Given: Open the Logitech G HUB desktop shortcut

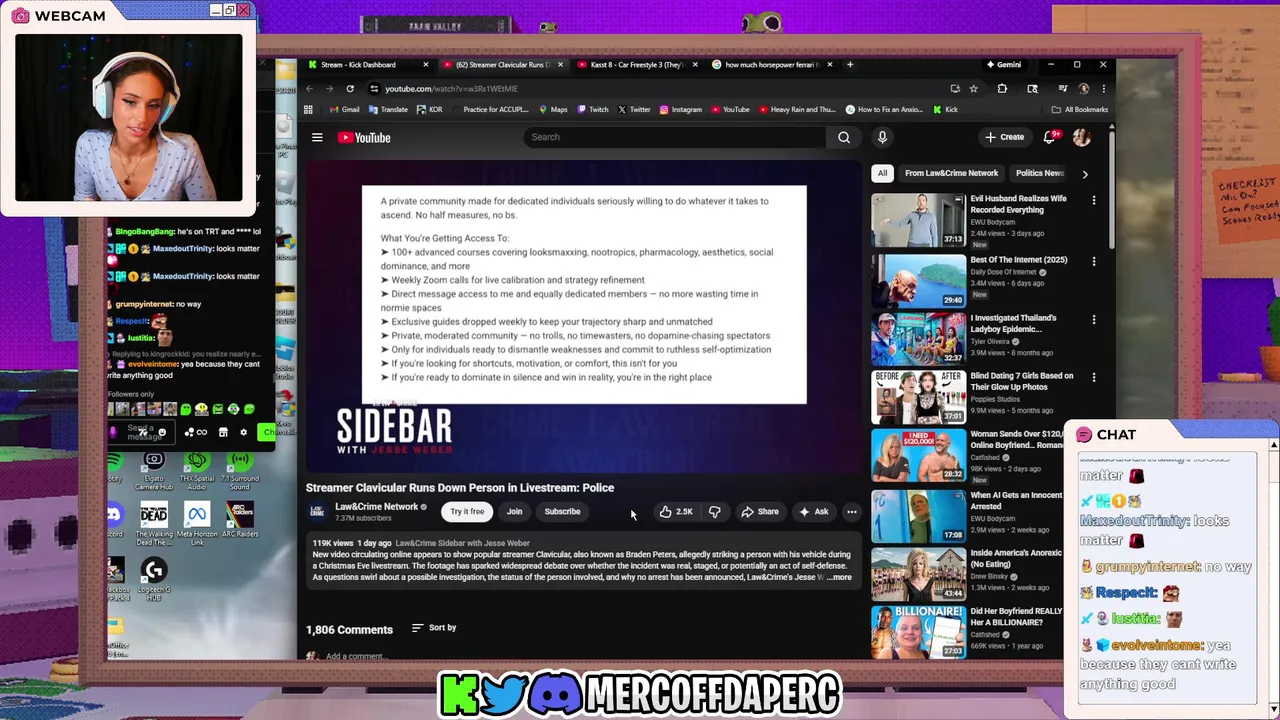Looking at the screenshot, I should [x=154, y=580].
